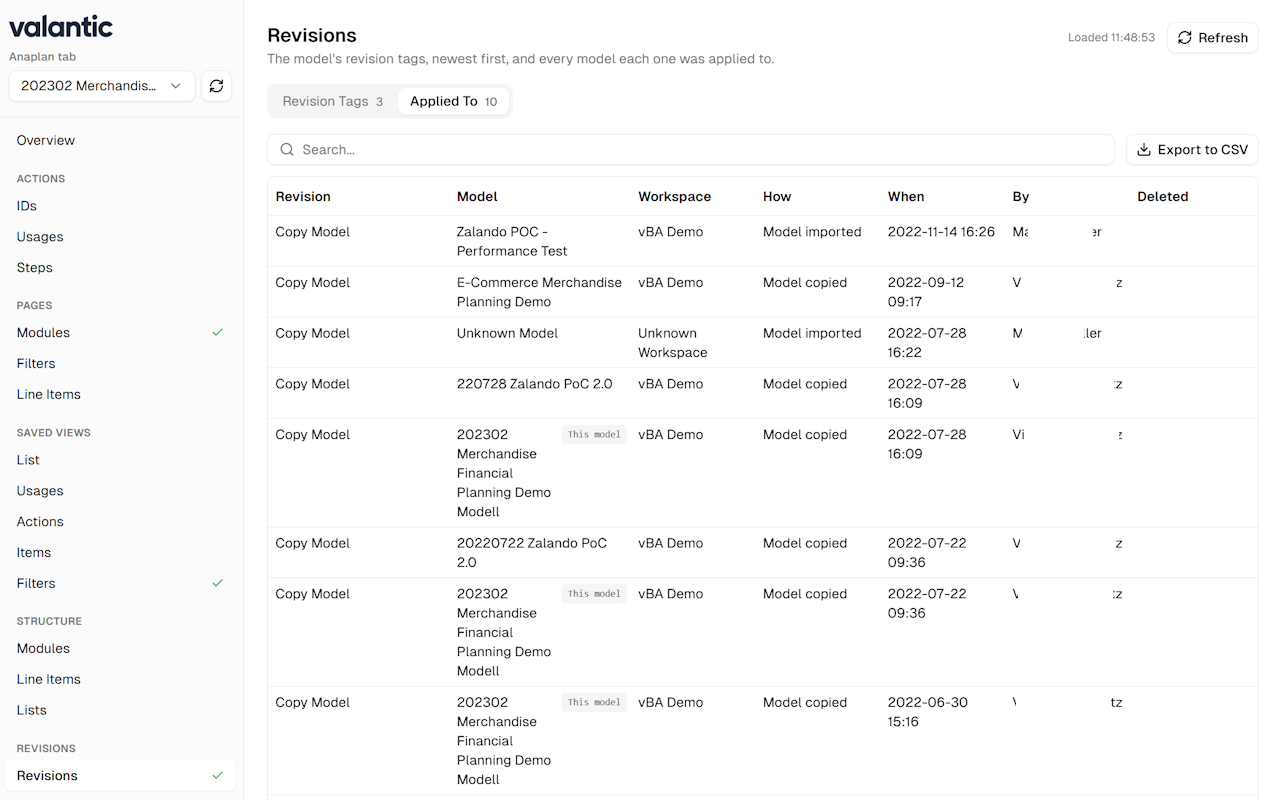Click the Deleted column header
The width and height of the screenshot is (1280, 800).
(1163, 197)
